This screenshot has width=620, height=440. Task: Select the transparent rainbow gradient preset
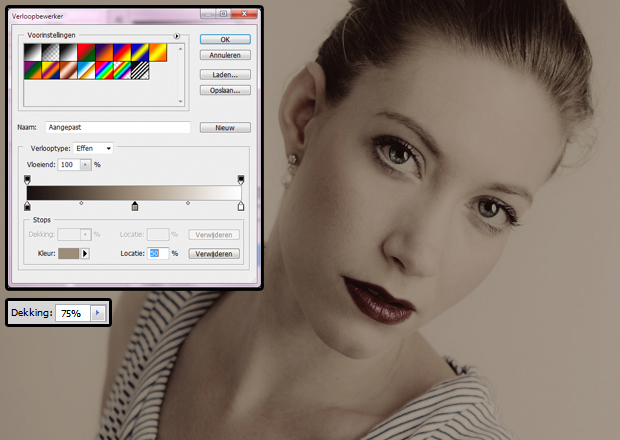(122, 70)
